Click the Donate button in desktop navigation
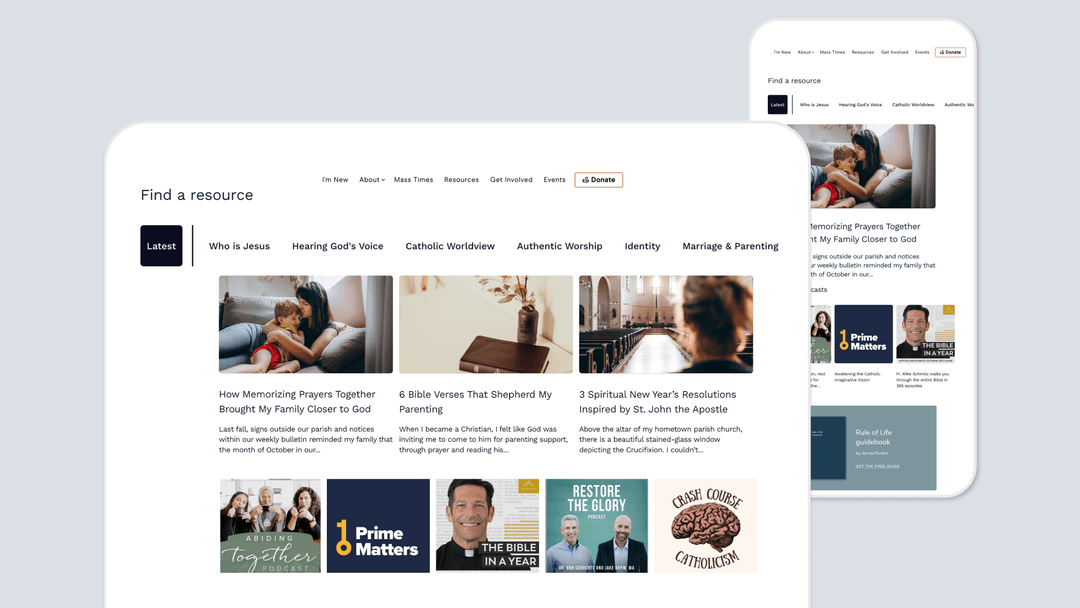 click(x=599, y=180)
